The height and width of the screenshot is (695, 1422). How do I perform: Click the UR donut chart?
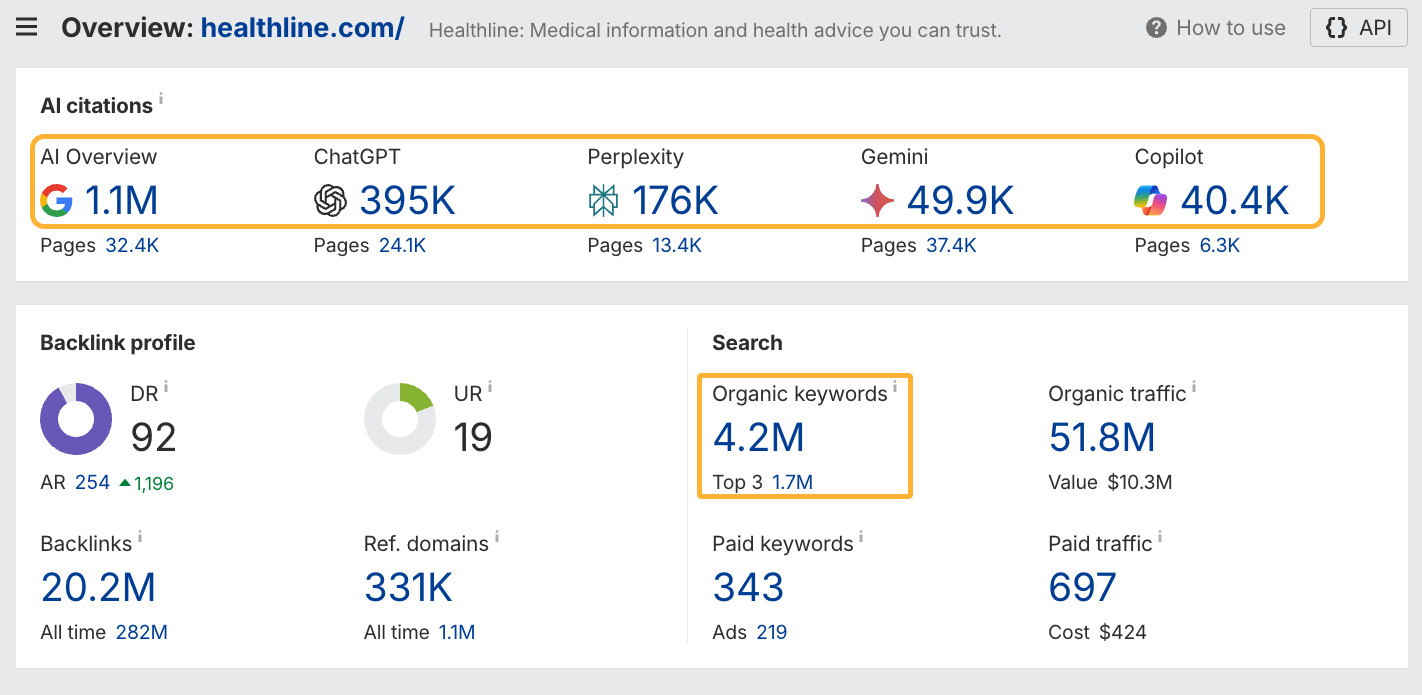[x=400, y=419]
